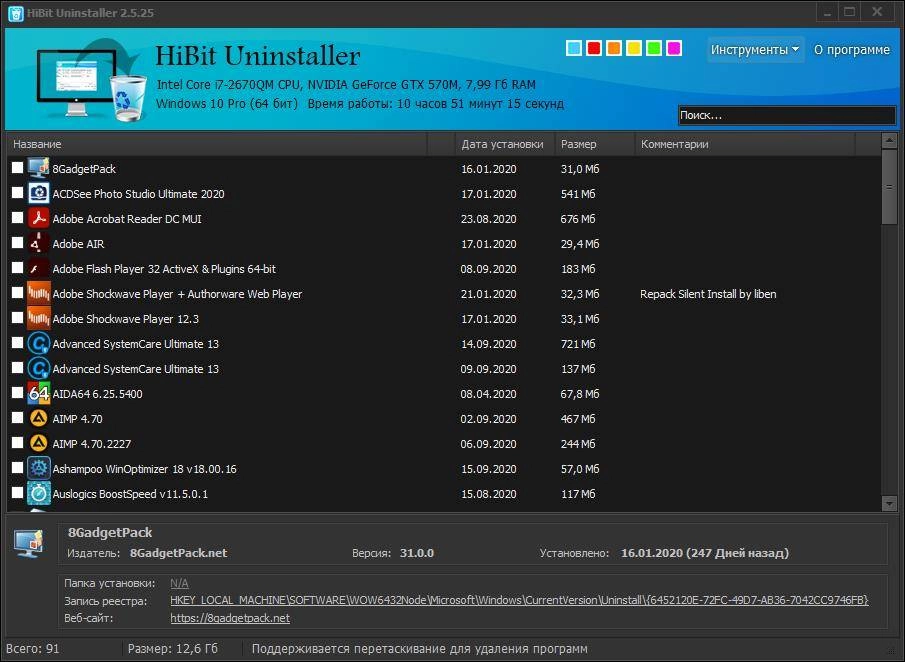Check the 8GadgetPack checkbox
The width and height of the screenshot is (905, 662).
[17, 167]
